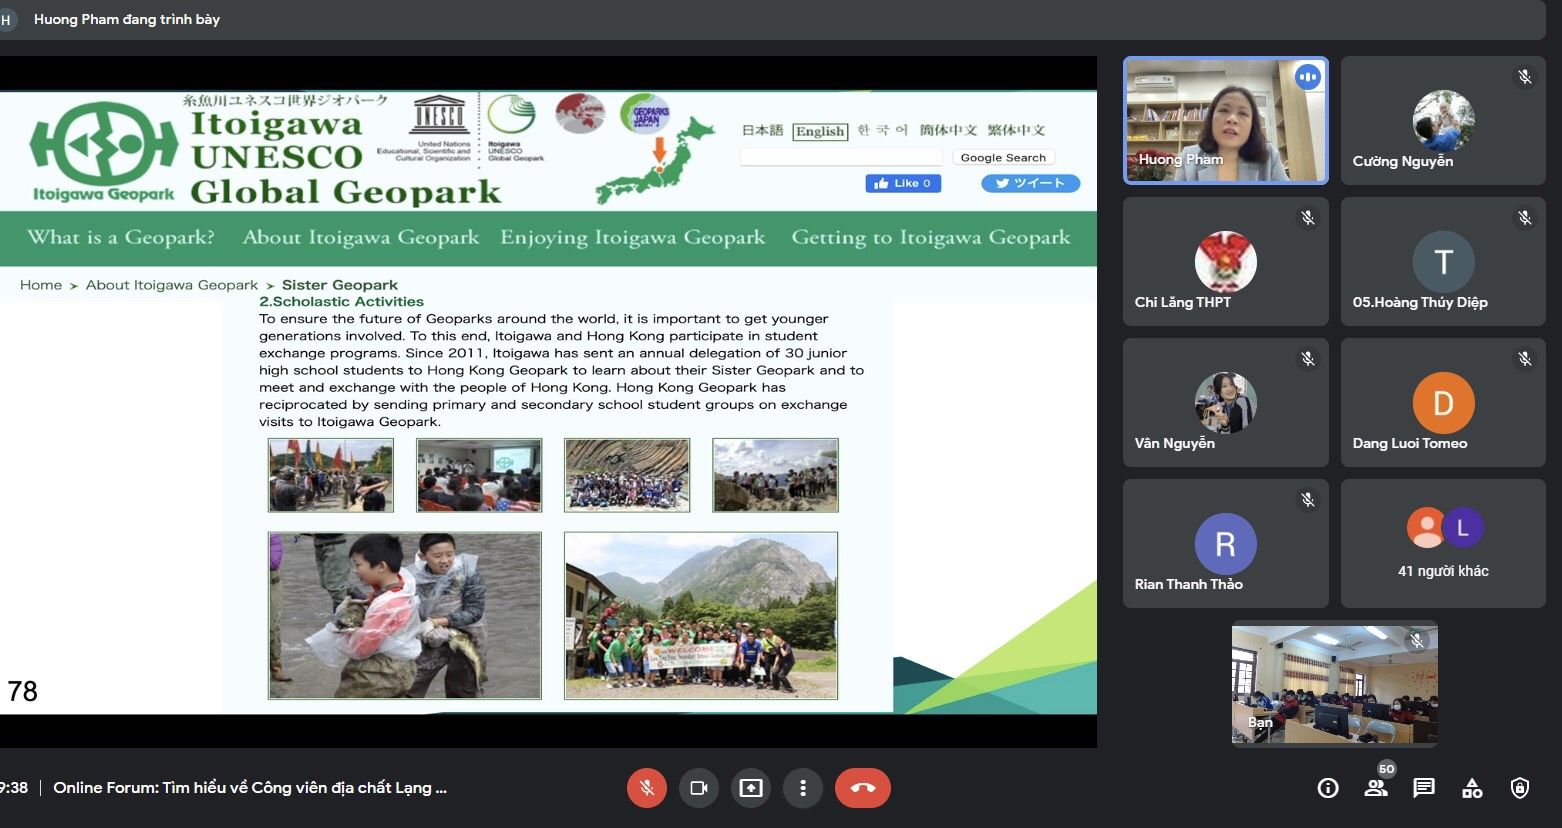Open host controls lock shield icon
Viewport: 1562px width, 828px height.
click(x=1520, y=788)
